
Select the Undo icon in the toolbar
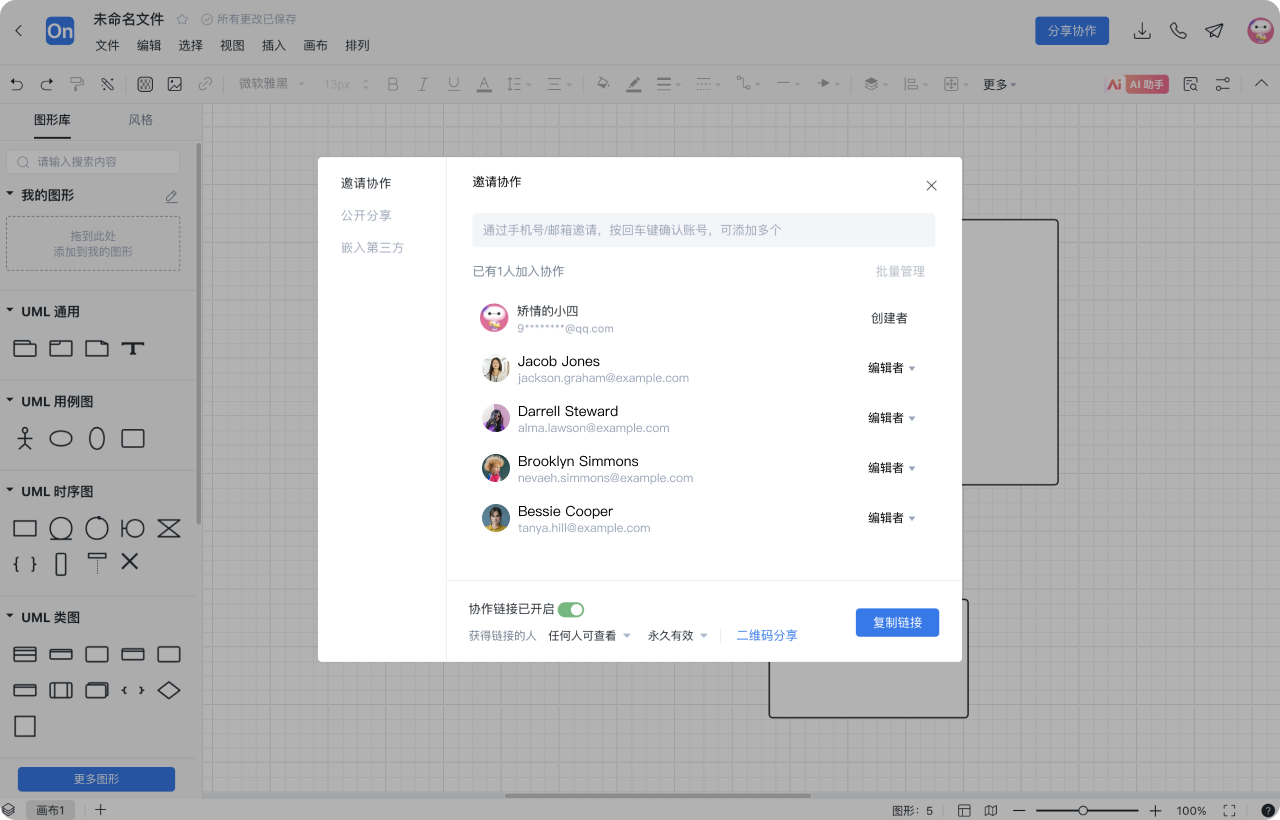coord(16,83)
